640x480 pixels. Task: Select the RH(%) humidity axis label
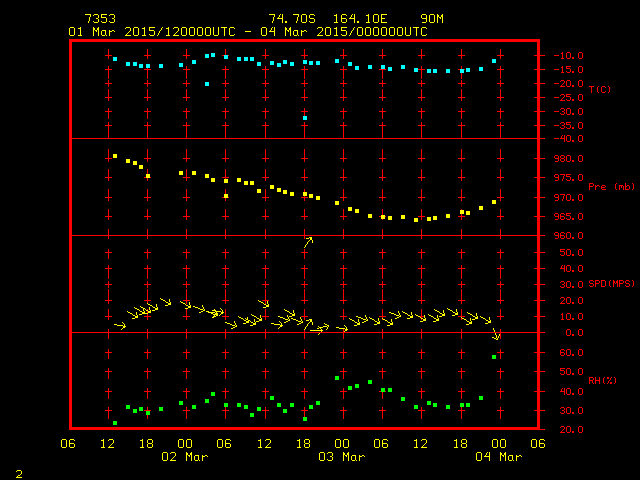coord(599,381)
